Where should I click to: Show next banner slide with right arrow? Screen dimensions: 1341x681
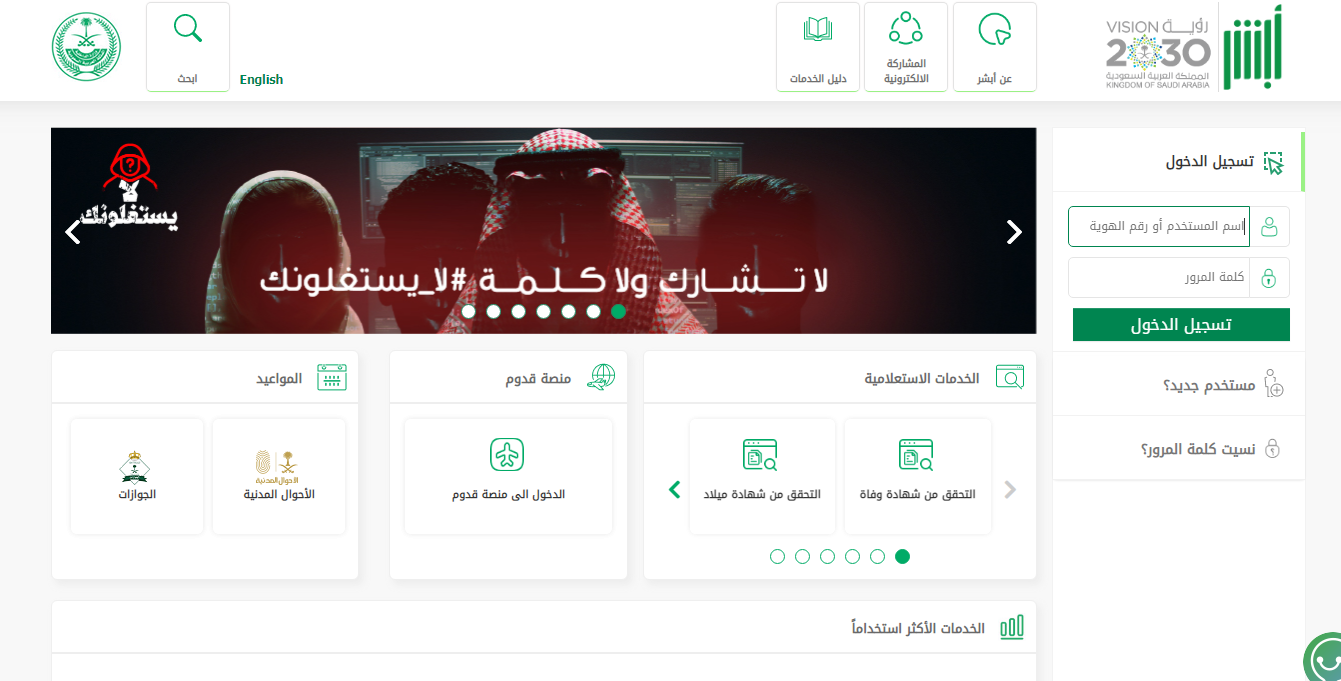click(1014, 232)
